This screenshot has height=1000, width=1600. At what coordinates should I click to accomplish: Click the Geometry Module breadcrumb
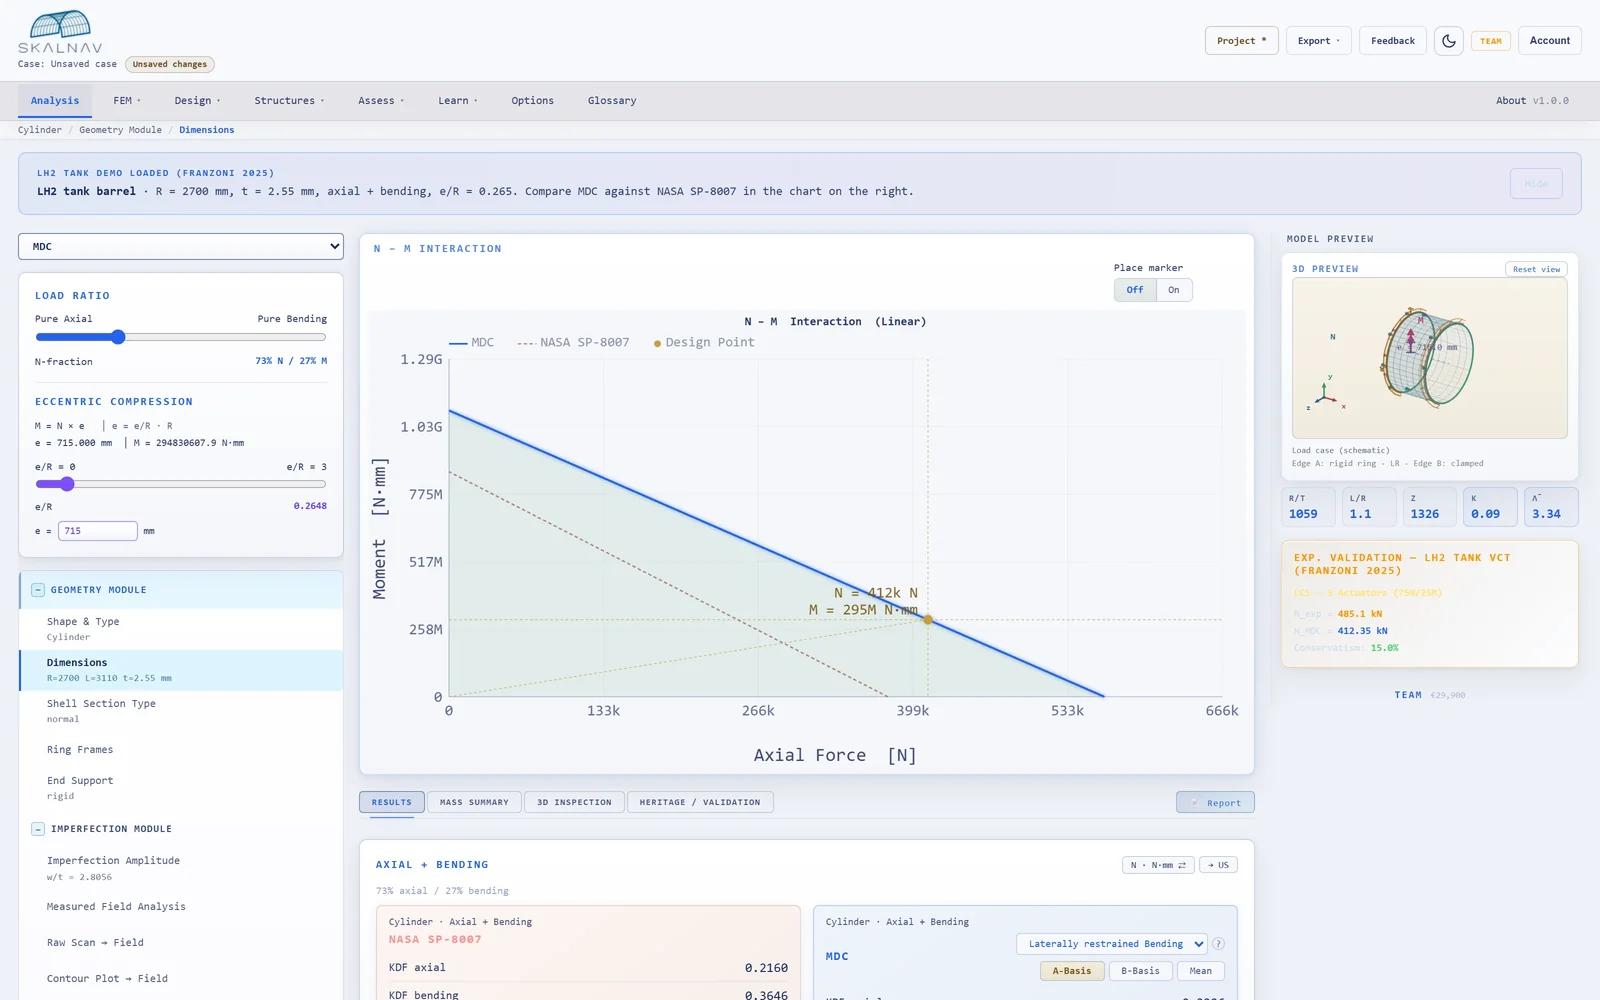pos(120,130)
